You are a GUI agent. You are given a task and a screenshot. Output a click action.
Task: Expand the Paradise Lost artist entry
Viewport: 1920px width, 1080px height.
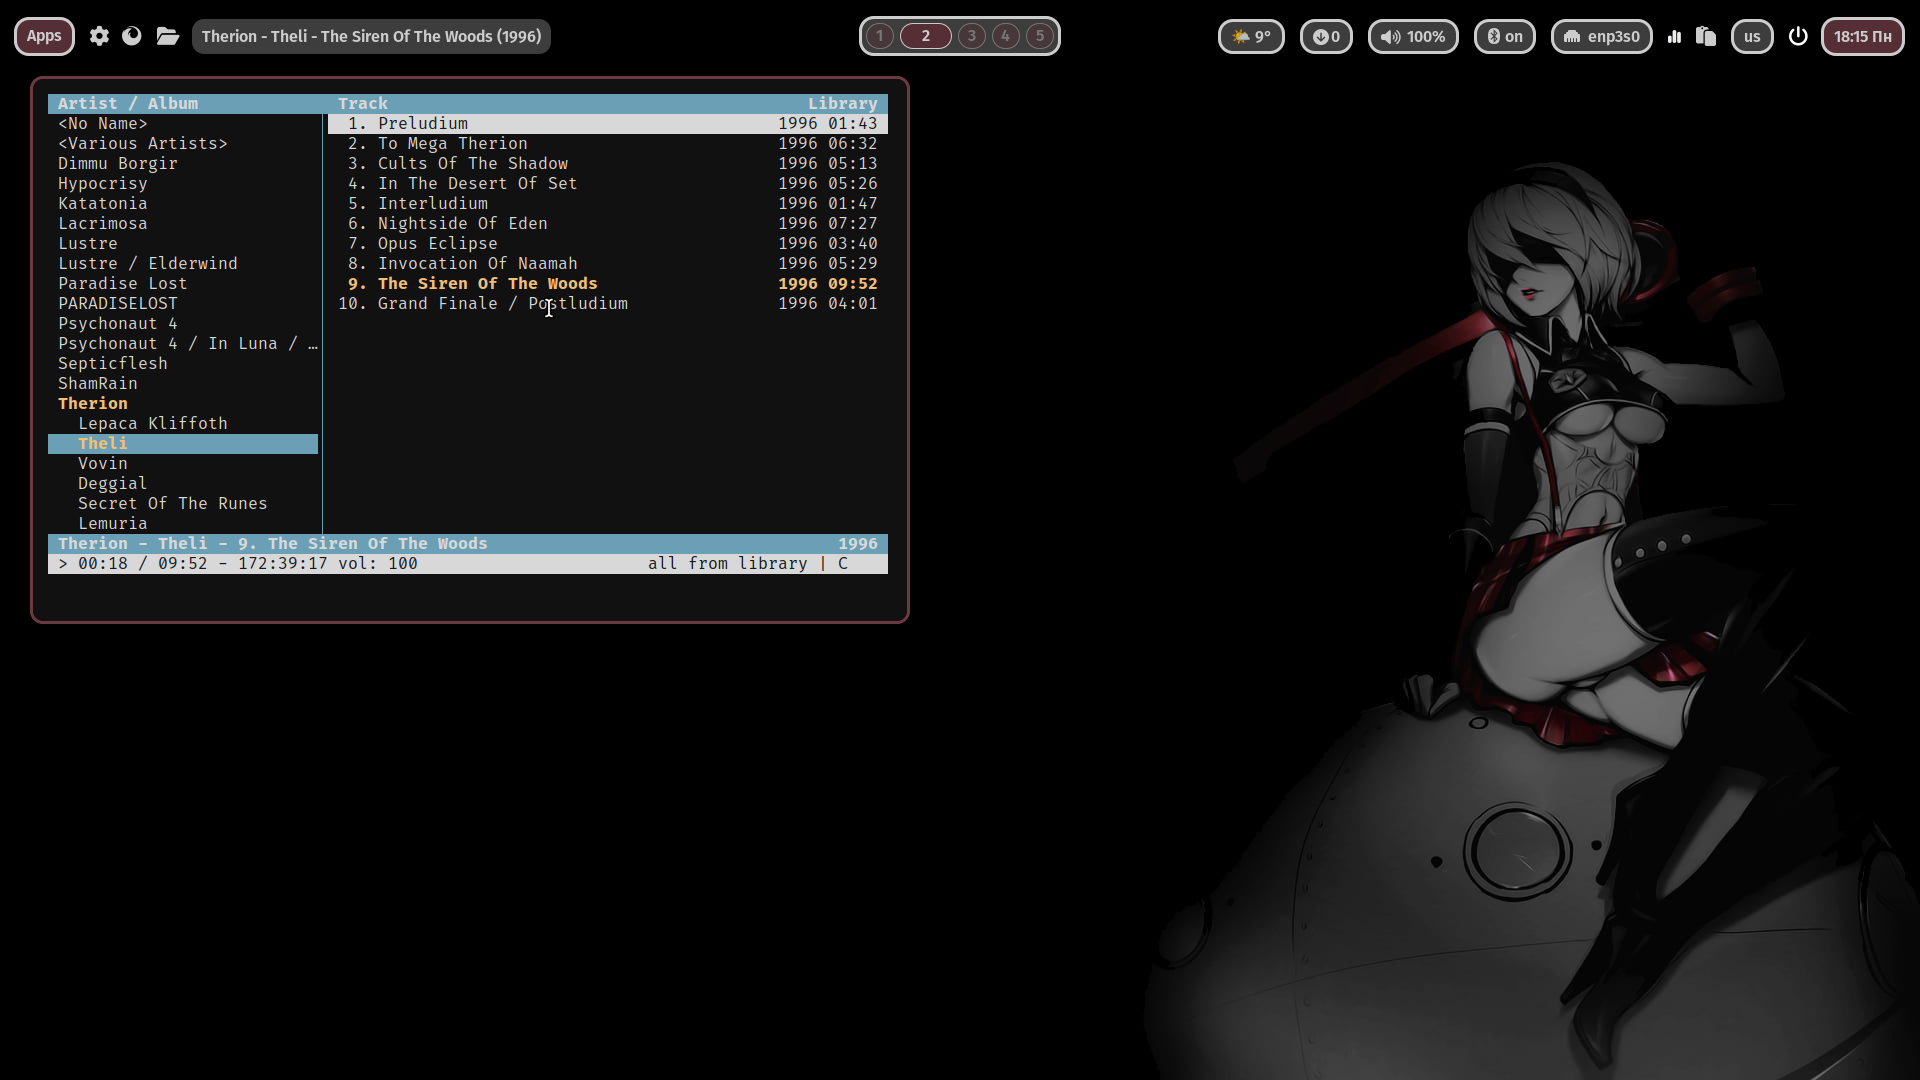(x=122, y=283)
